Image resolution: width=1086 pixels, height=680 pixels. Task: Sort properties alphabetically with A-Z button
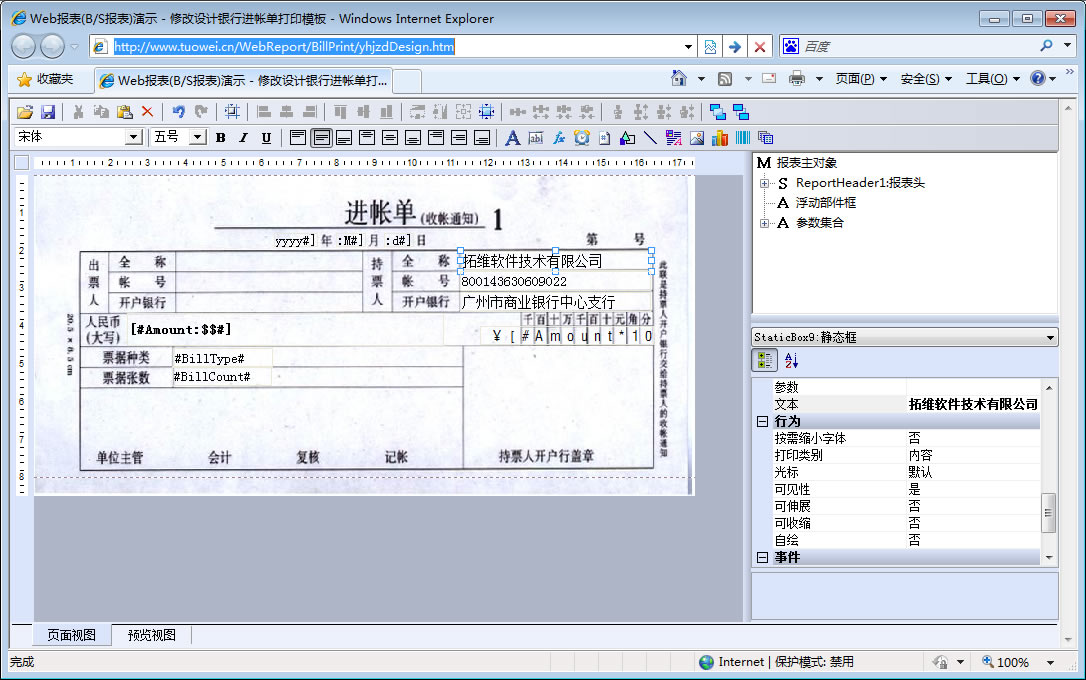791,361
